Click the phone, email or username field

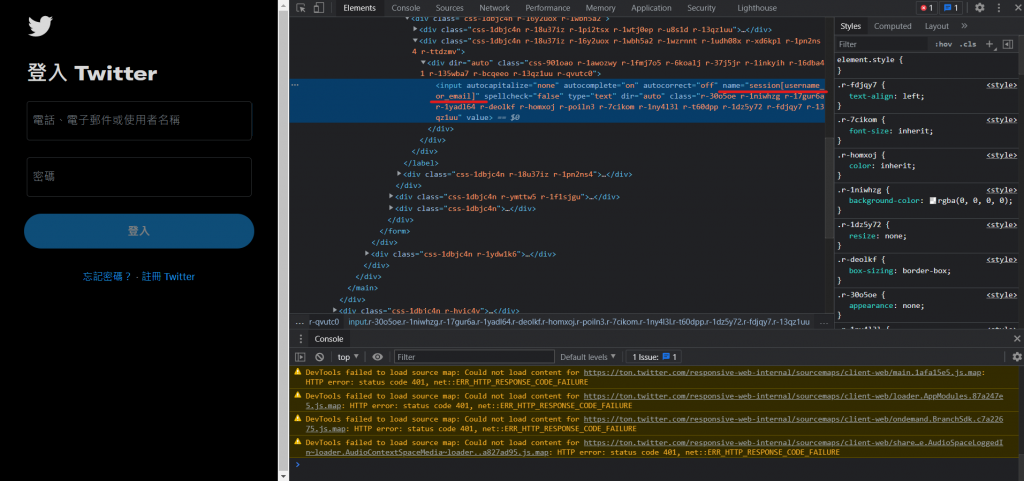[x=139, y=121]
